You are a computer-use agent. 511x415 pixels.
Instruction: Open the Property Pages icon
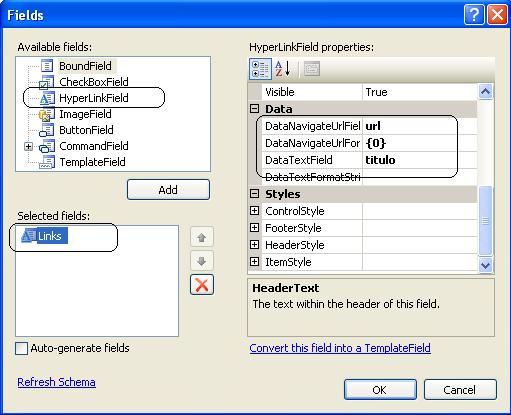[x=312, y=69]
